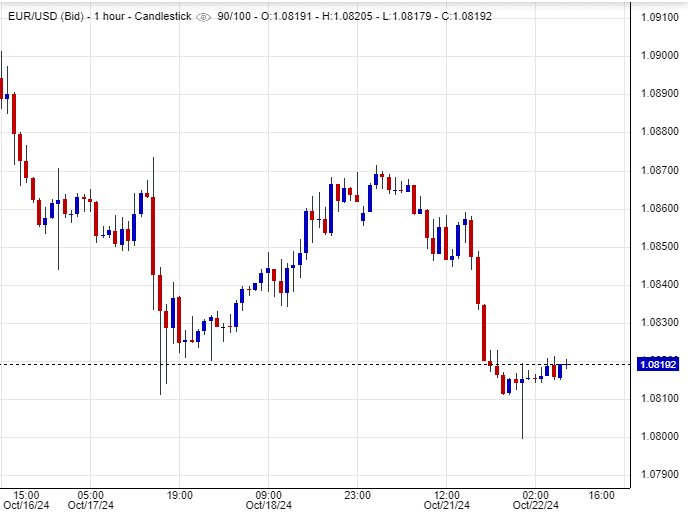Click the current price tag 1.08192
Screen dimensions: 688x512
tap(657, 364)
